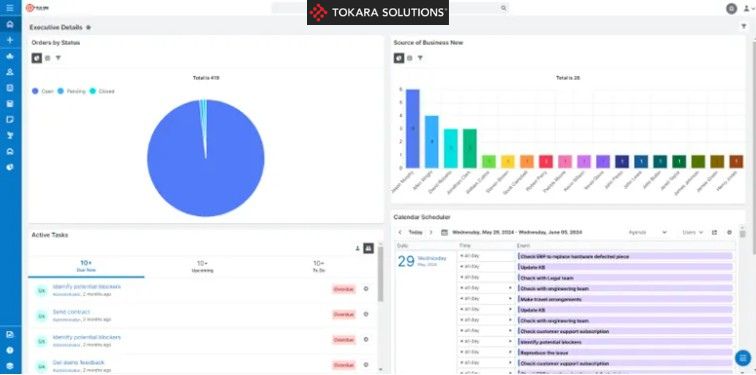This screenshot has height=375, width=756.
Task: Click the search field in the top bar
Action: pos(390,8)
